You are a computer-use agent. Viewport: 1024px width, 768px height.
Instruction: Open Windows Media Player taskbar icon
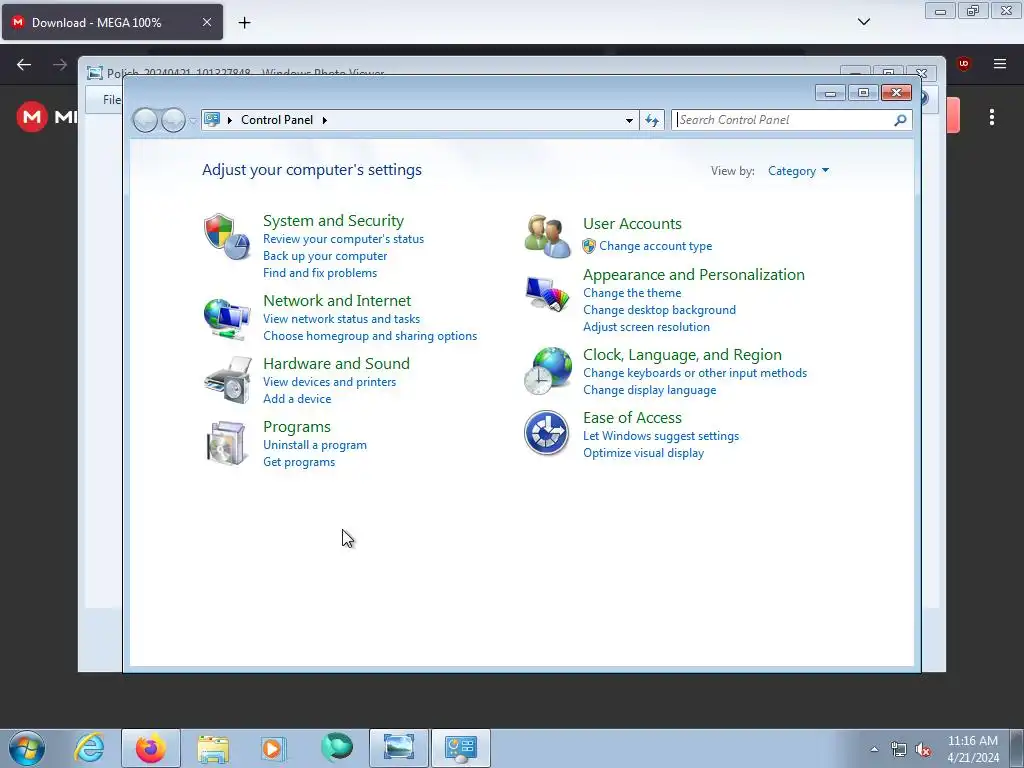point(273,748)
